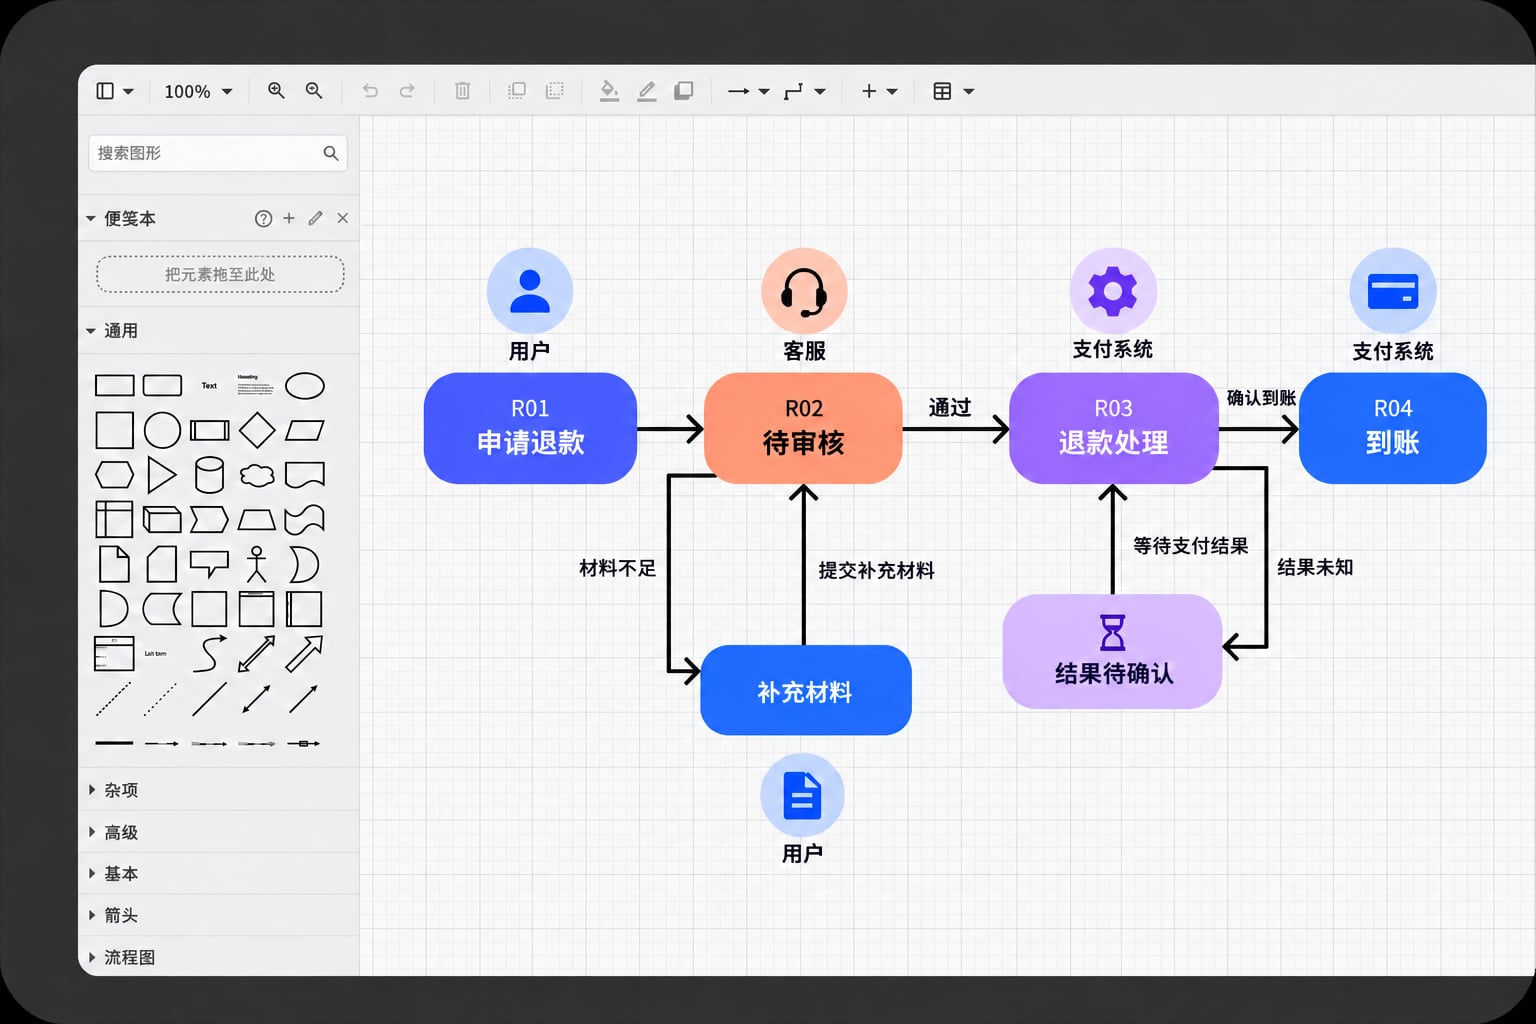Image resolution: width=1536 pixels, height=1024 pixels.
Task: Open the waypoint connector style dropdown
Action: (804, 91)
